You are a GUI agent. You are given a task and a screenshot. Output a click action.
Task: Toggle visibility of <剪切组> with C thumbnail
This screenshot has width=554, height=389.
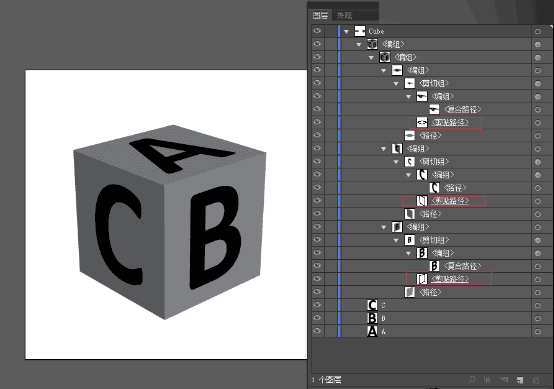317,161
